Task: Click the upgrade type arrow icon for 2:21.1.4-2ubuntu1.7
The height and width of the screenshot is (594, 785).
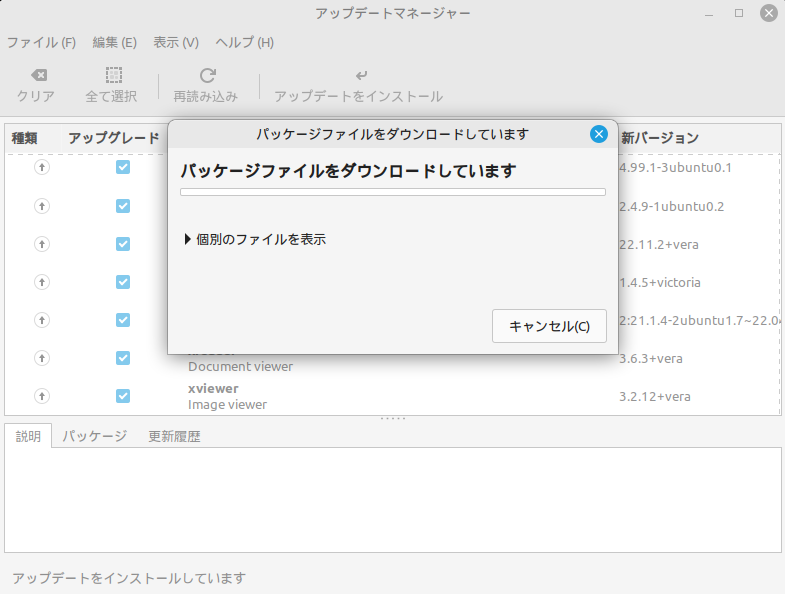Action: tap(42, 320)
